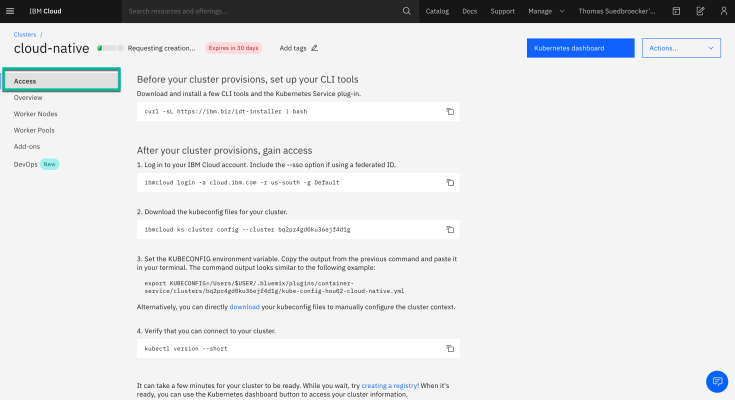Click the pencil icon next to Add tags
Viewport: 735px width, 400px height.
pyautogui.click(x=315, y=48)
